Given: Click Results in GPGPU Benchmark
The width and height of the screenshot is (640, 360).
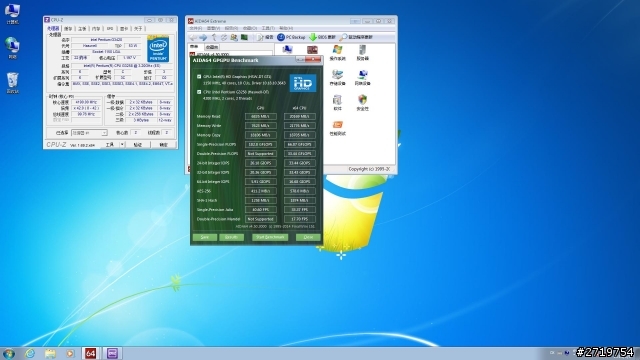Looking at the screenshot, I should [231, 237].
